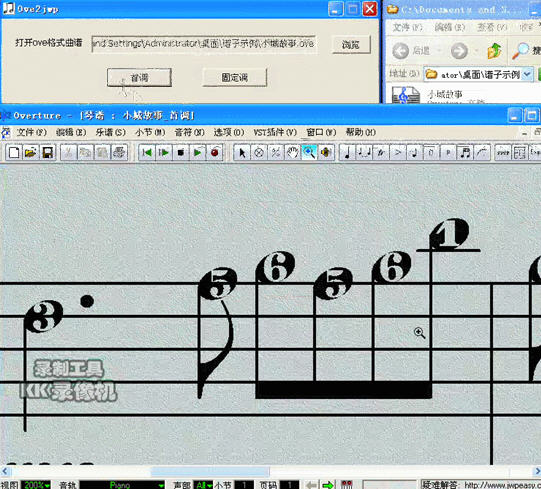Viewport: 541px width, 489px height.
Task: Open the note groups palette
Action: (x=364, y=153)
